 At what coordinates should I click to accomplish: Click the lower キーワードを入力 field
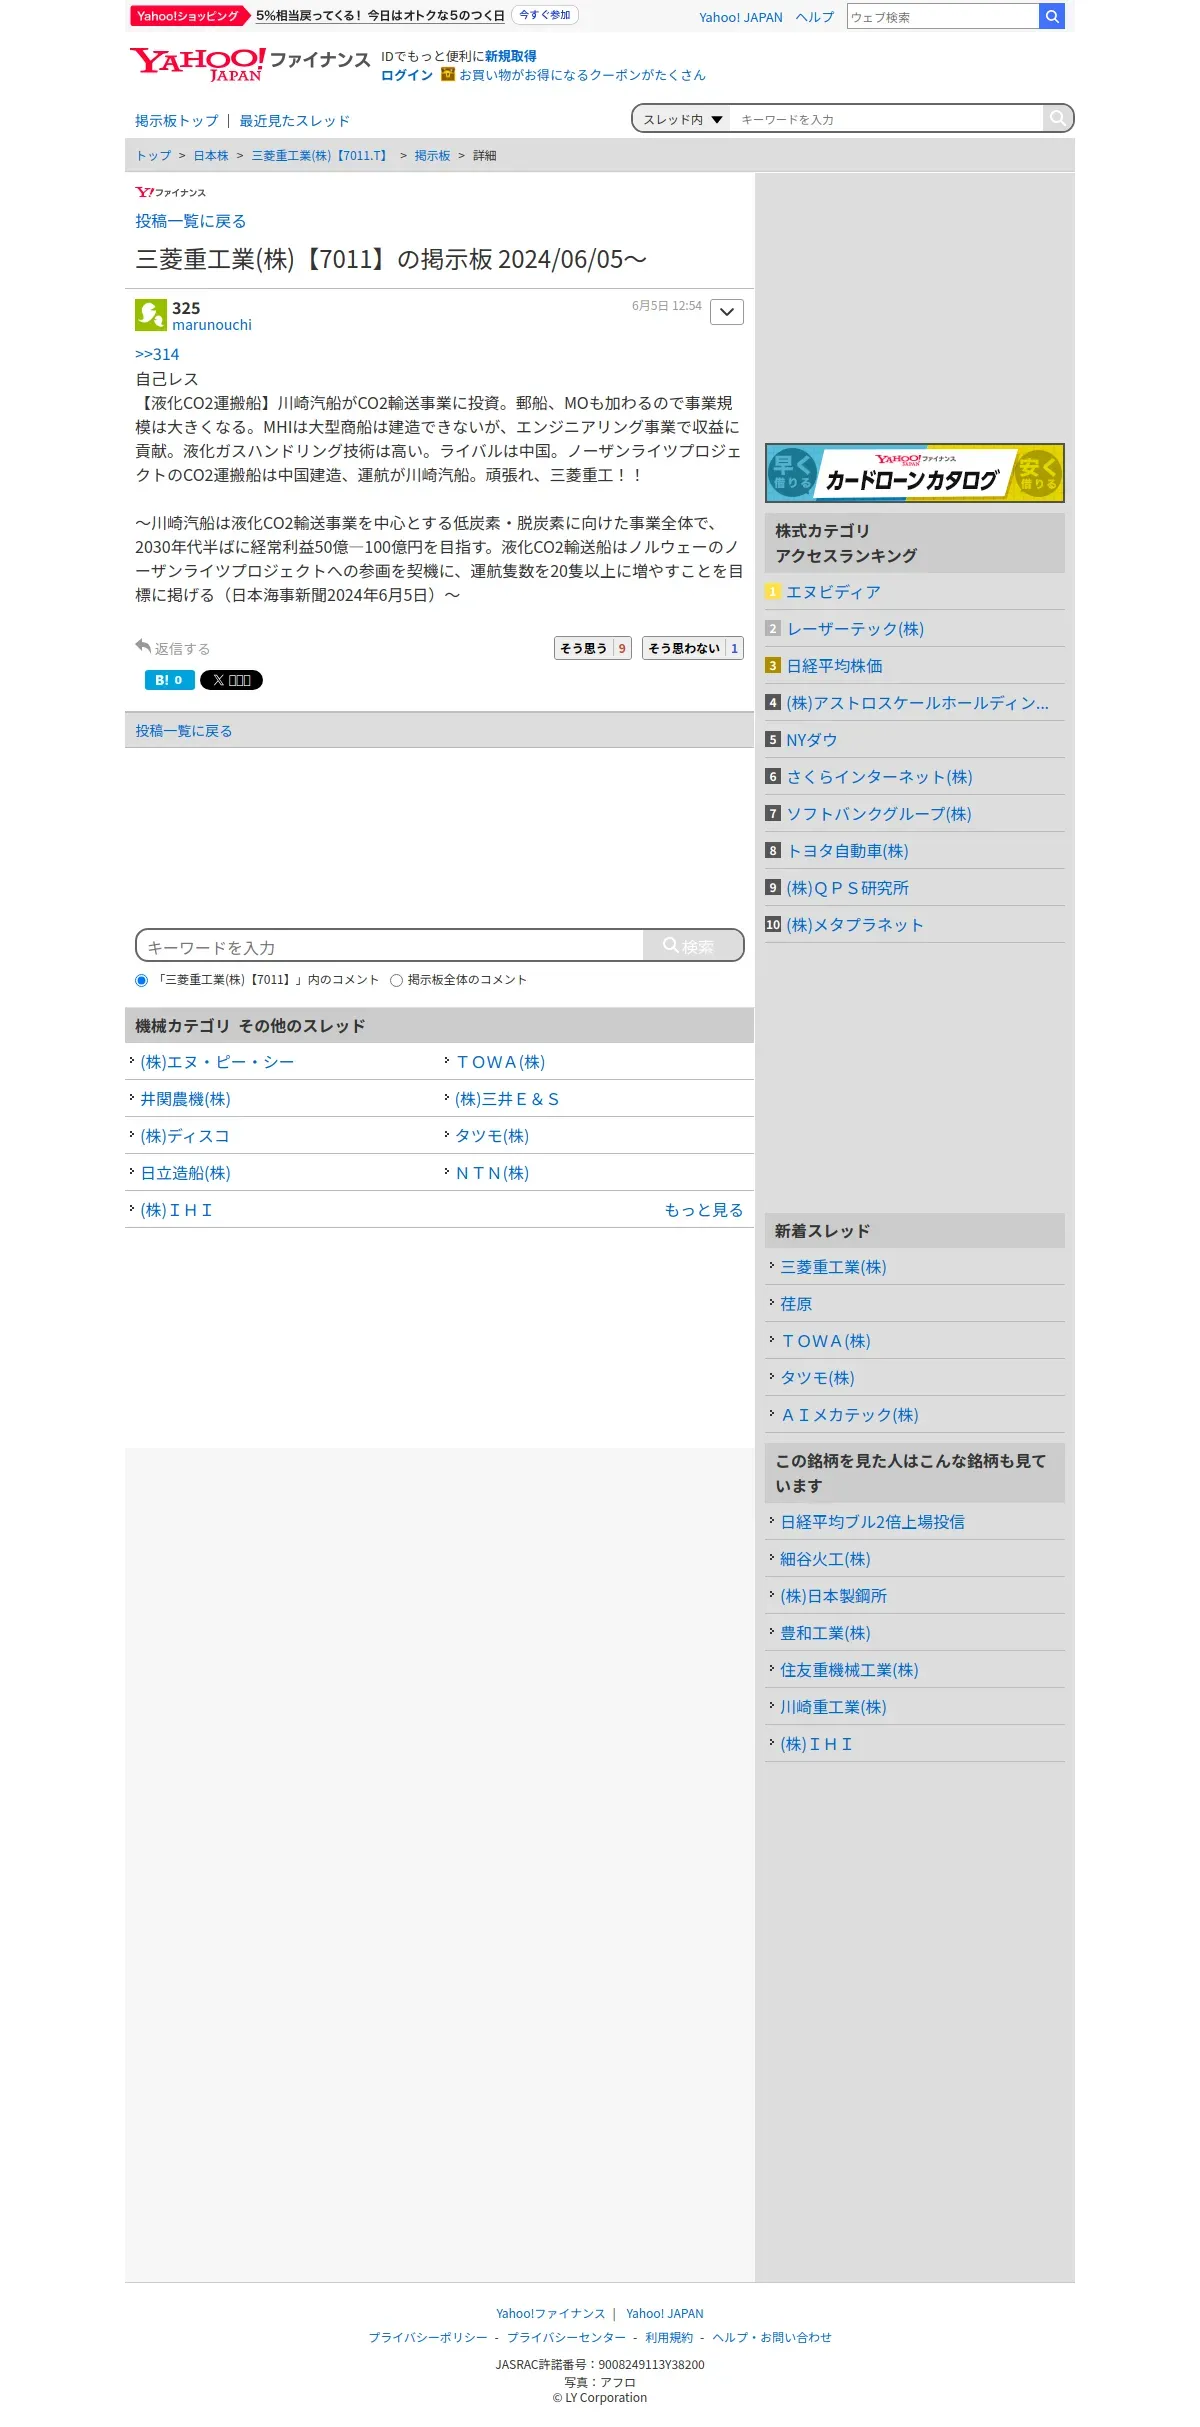click(x=390, y=946)
